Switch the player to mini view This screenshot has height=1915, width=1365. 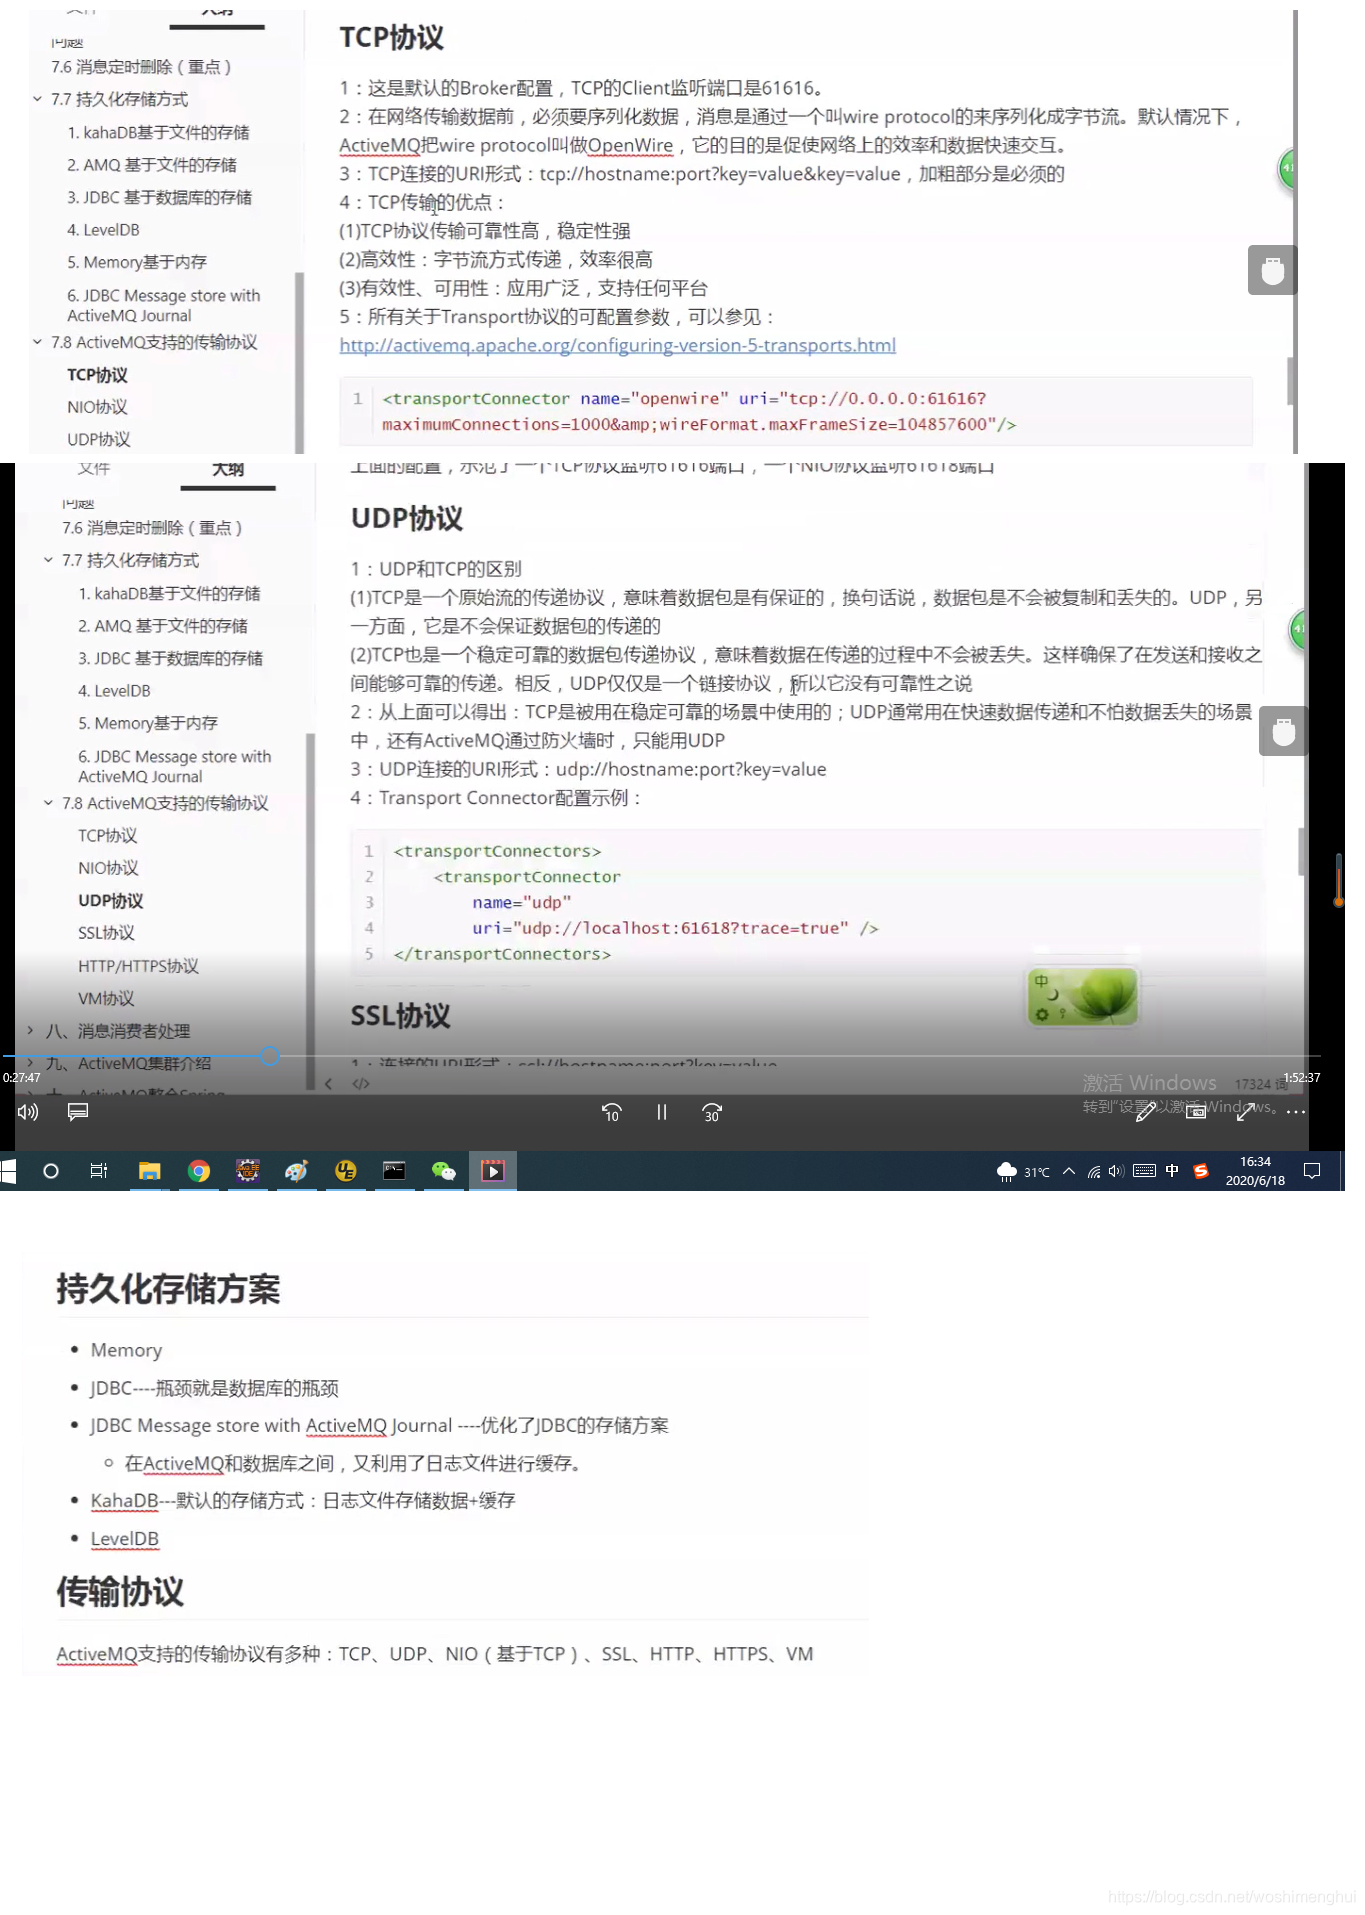click(1196, 1112)
